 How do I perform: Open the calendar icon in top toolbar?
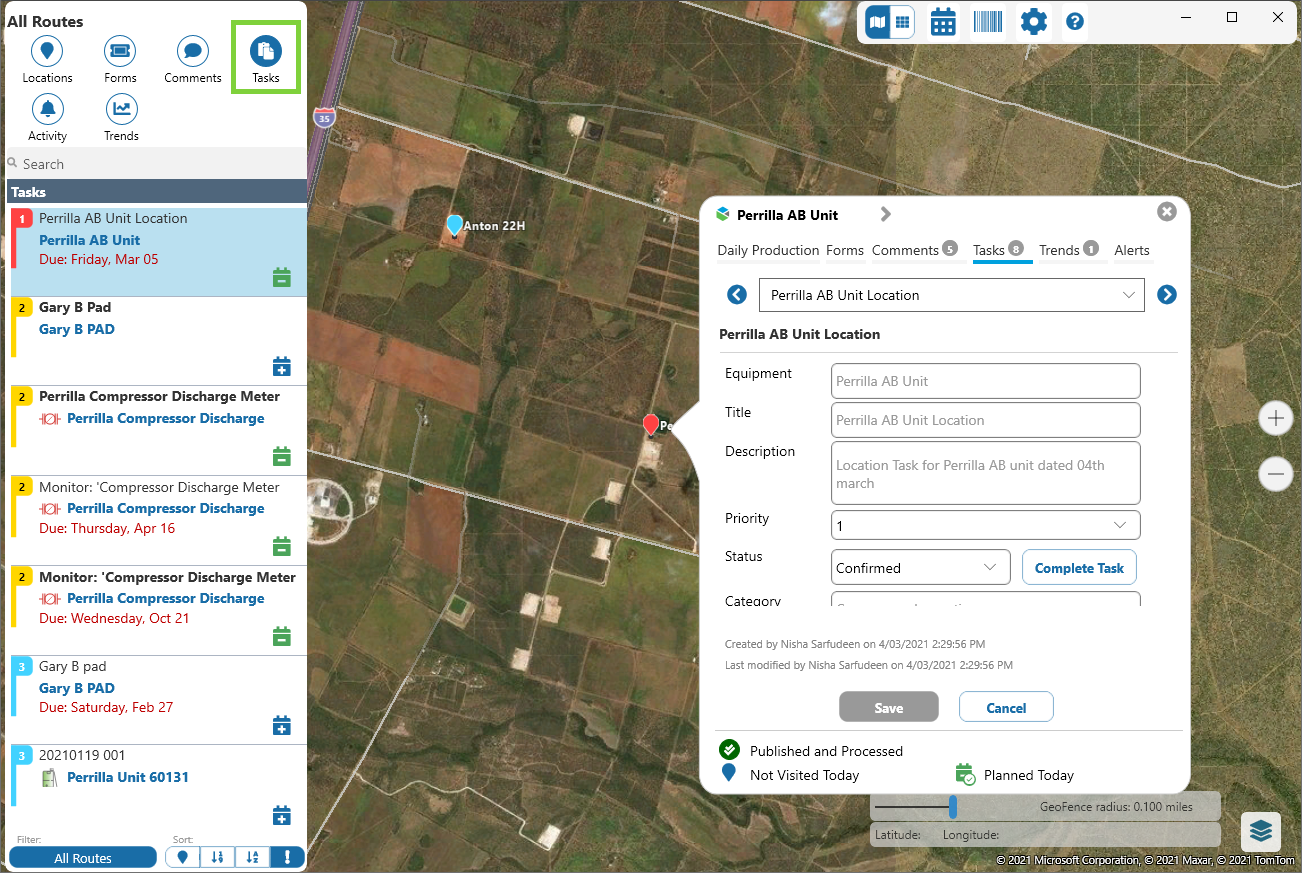pos(942,21)
